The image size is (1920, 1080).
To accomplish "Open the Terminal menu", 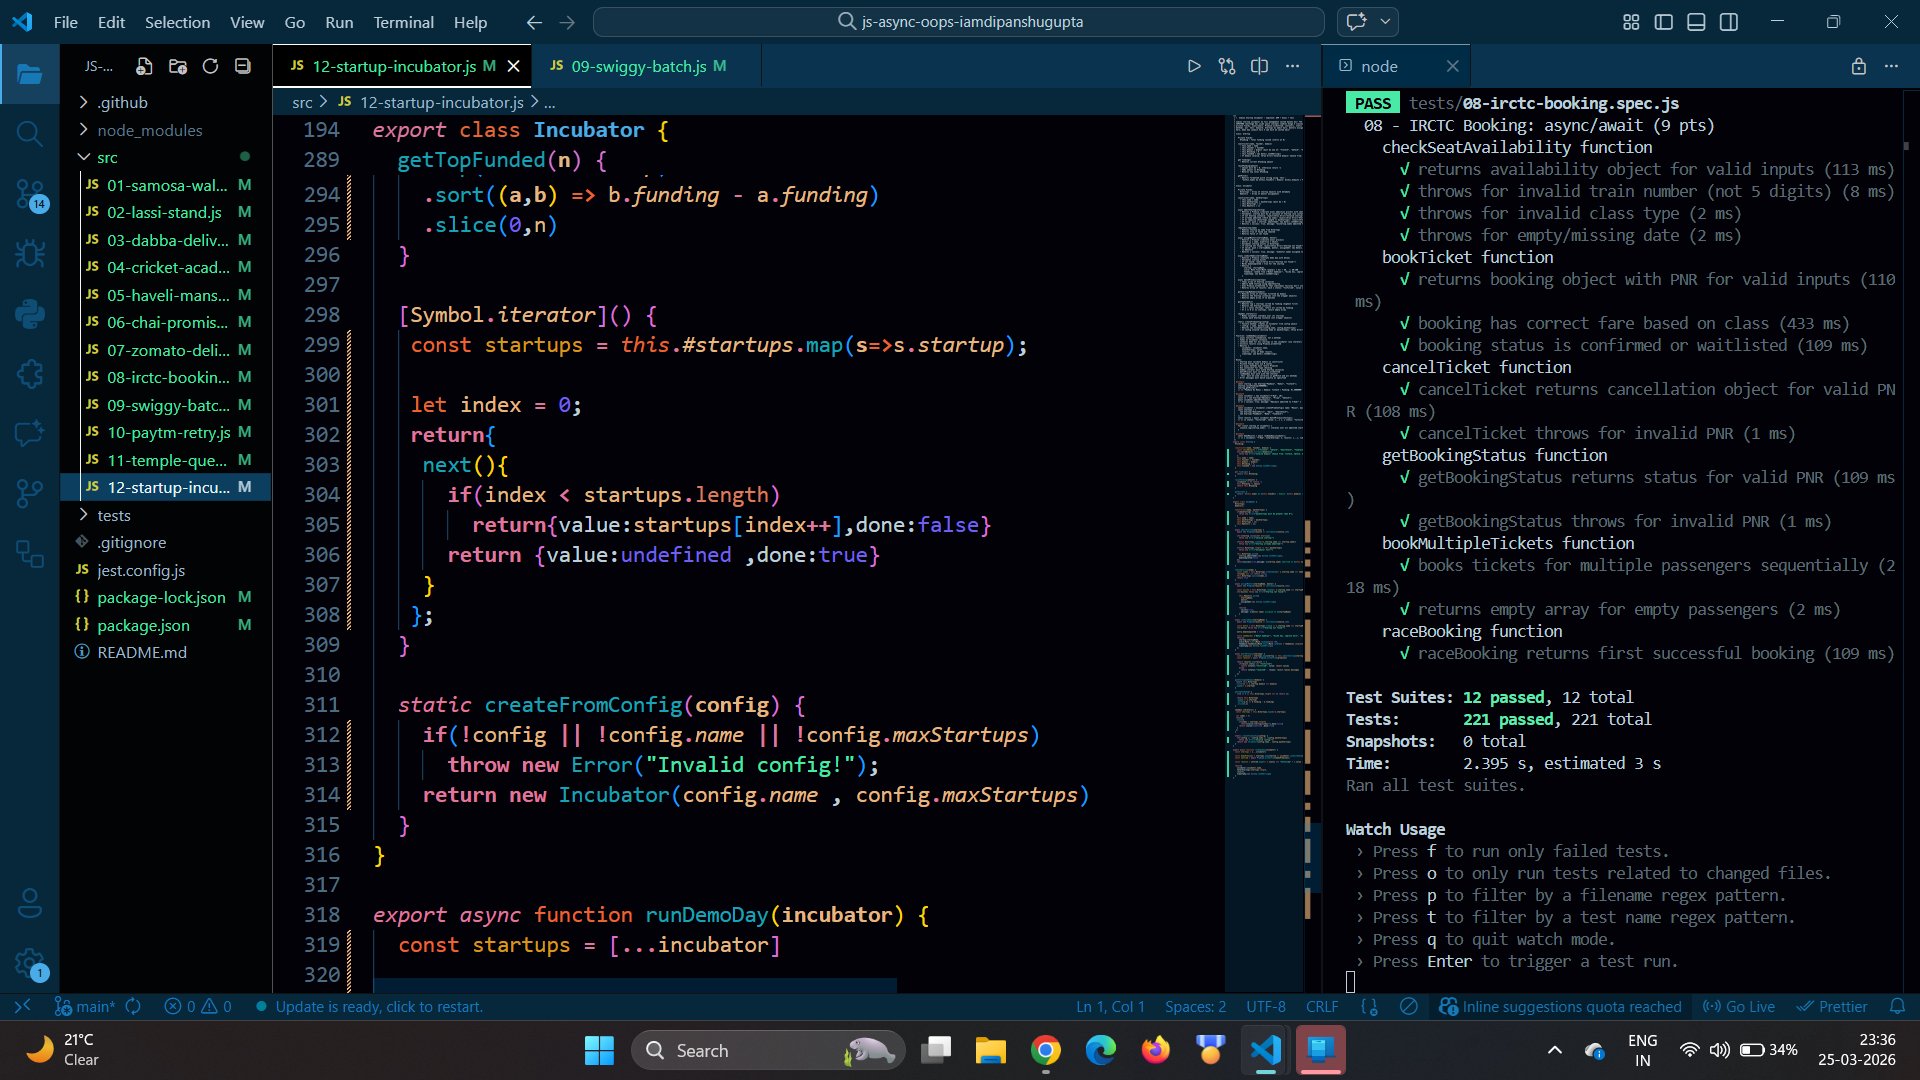I will 403,22.
